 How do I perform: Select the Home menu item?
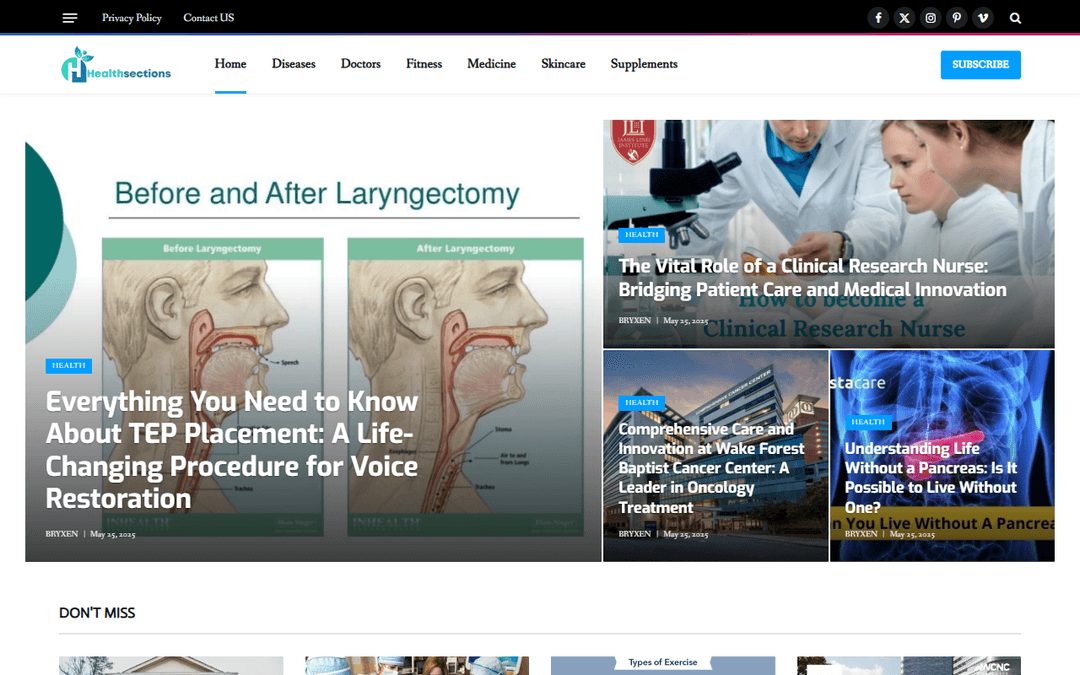pyautogui.click(x=230, y=64)
